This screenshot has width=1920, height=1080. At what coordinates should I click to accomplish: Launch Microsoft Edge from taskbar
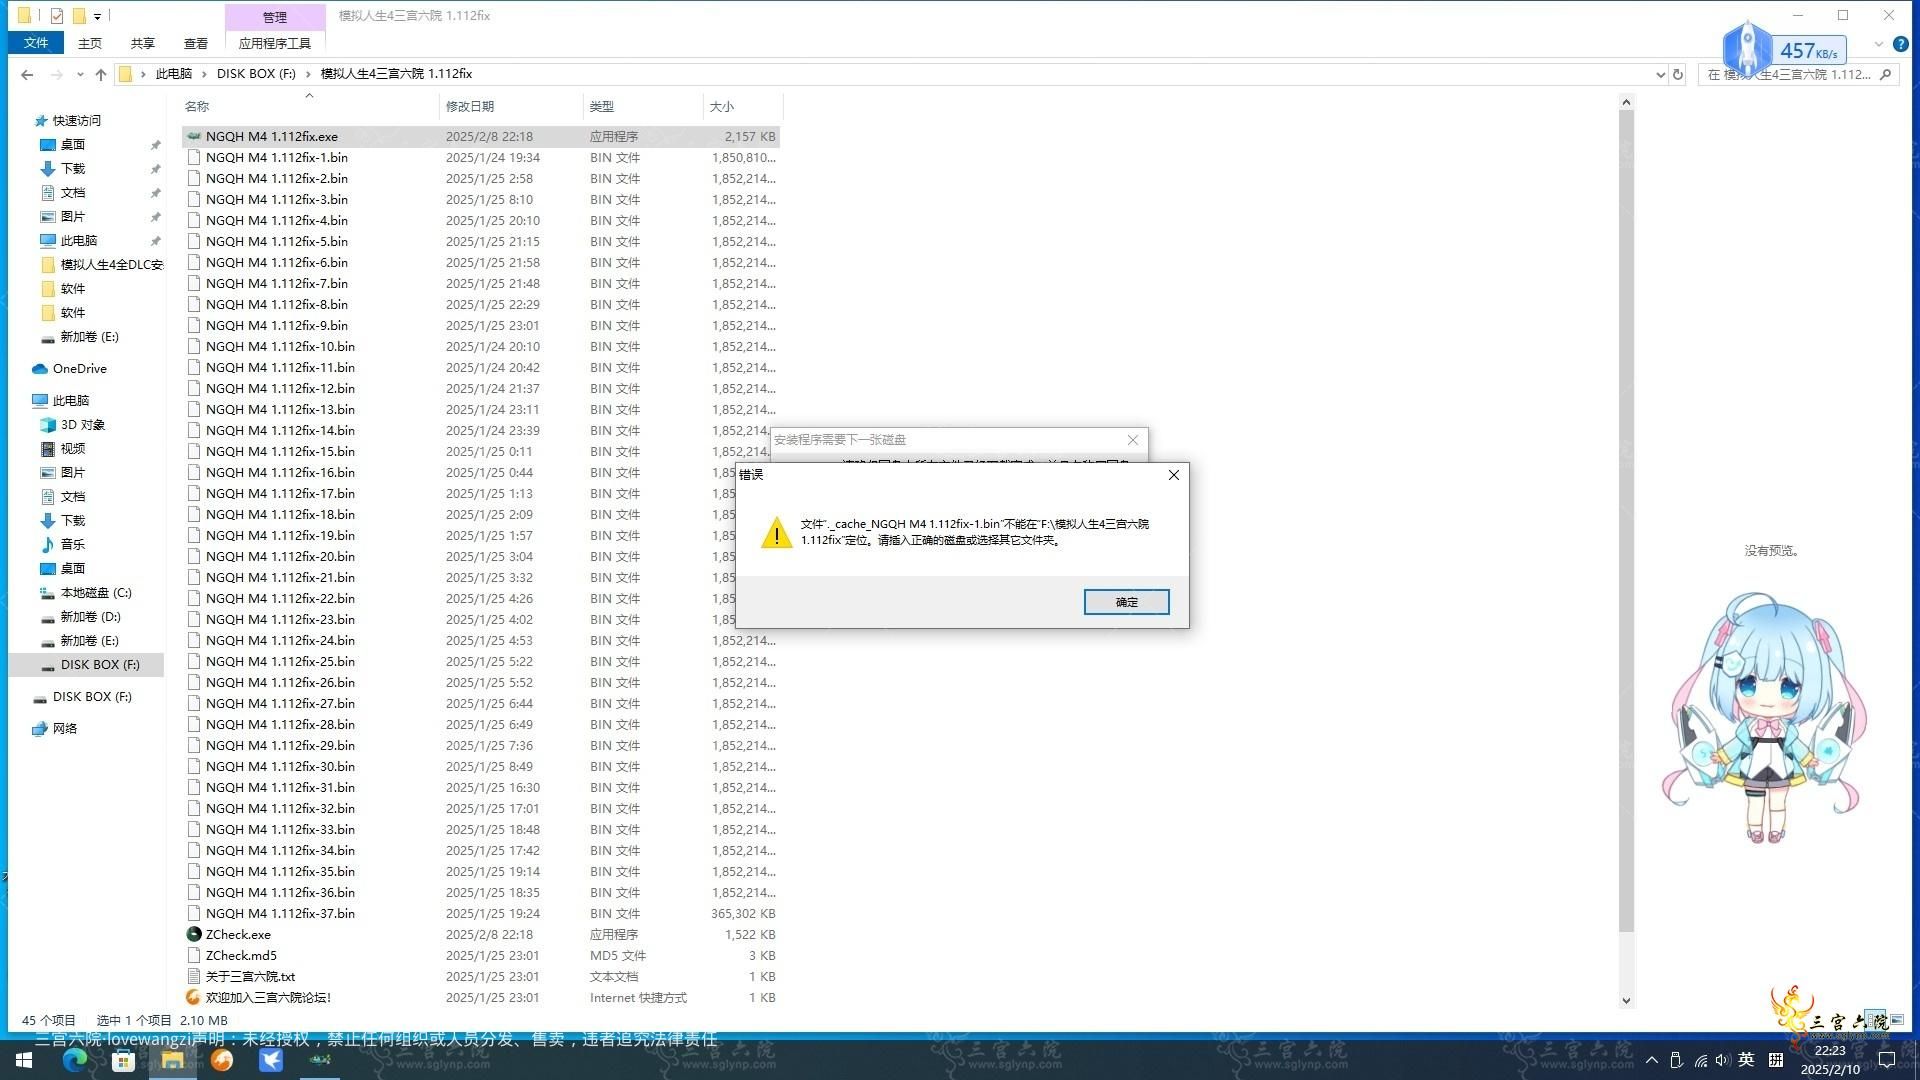(74, 1060)
